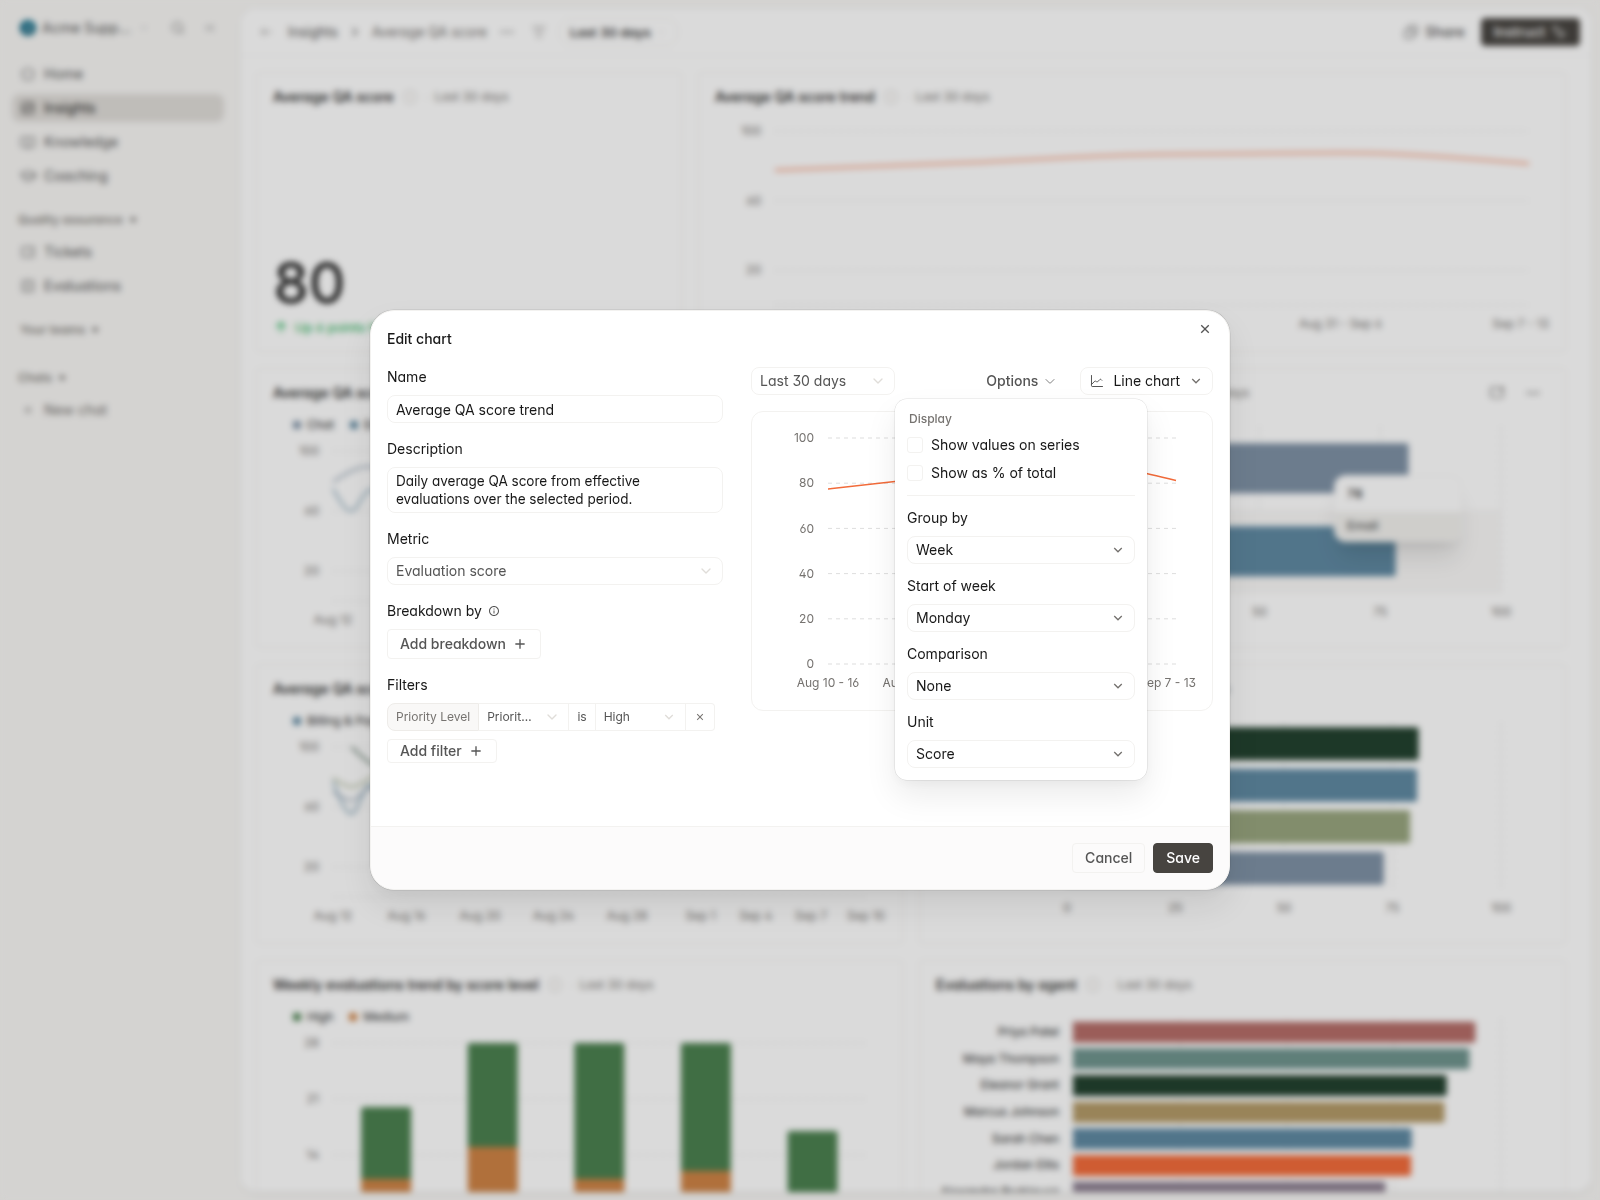Save the chart changes

coord(1183,858)
